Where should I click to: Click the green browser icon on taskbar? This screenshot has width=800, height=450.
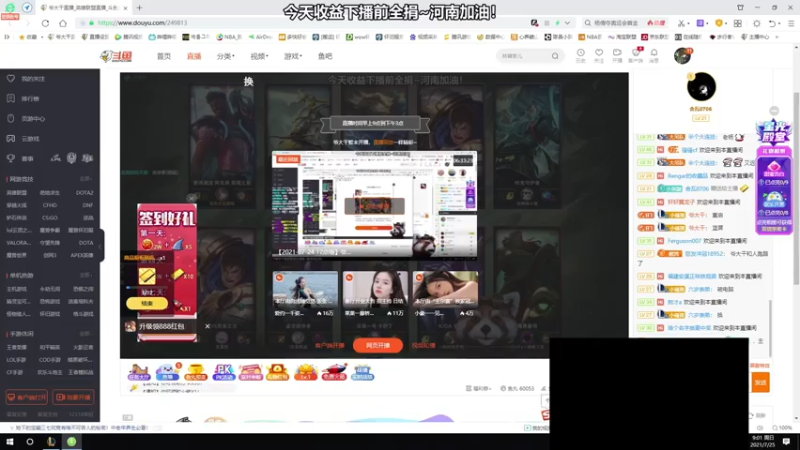71,442
